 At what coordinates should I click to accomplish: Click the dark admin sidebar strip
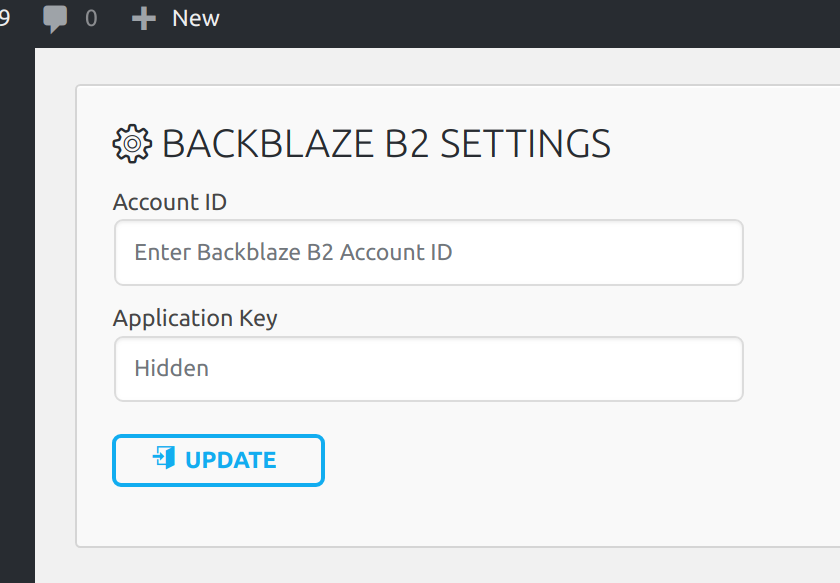pos(16,300)
